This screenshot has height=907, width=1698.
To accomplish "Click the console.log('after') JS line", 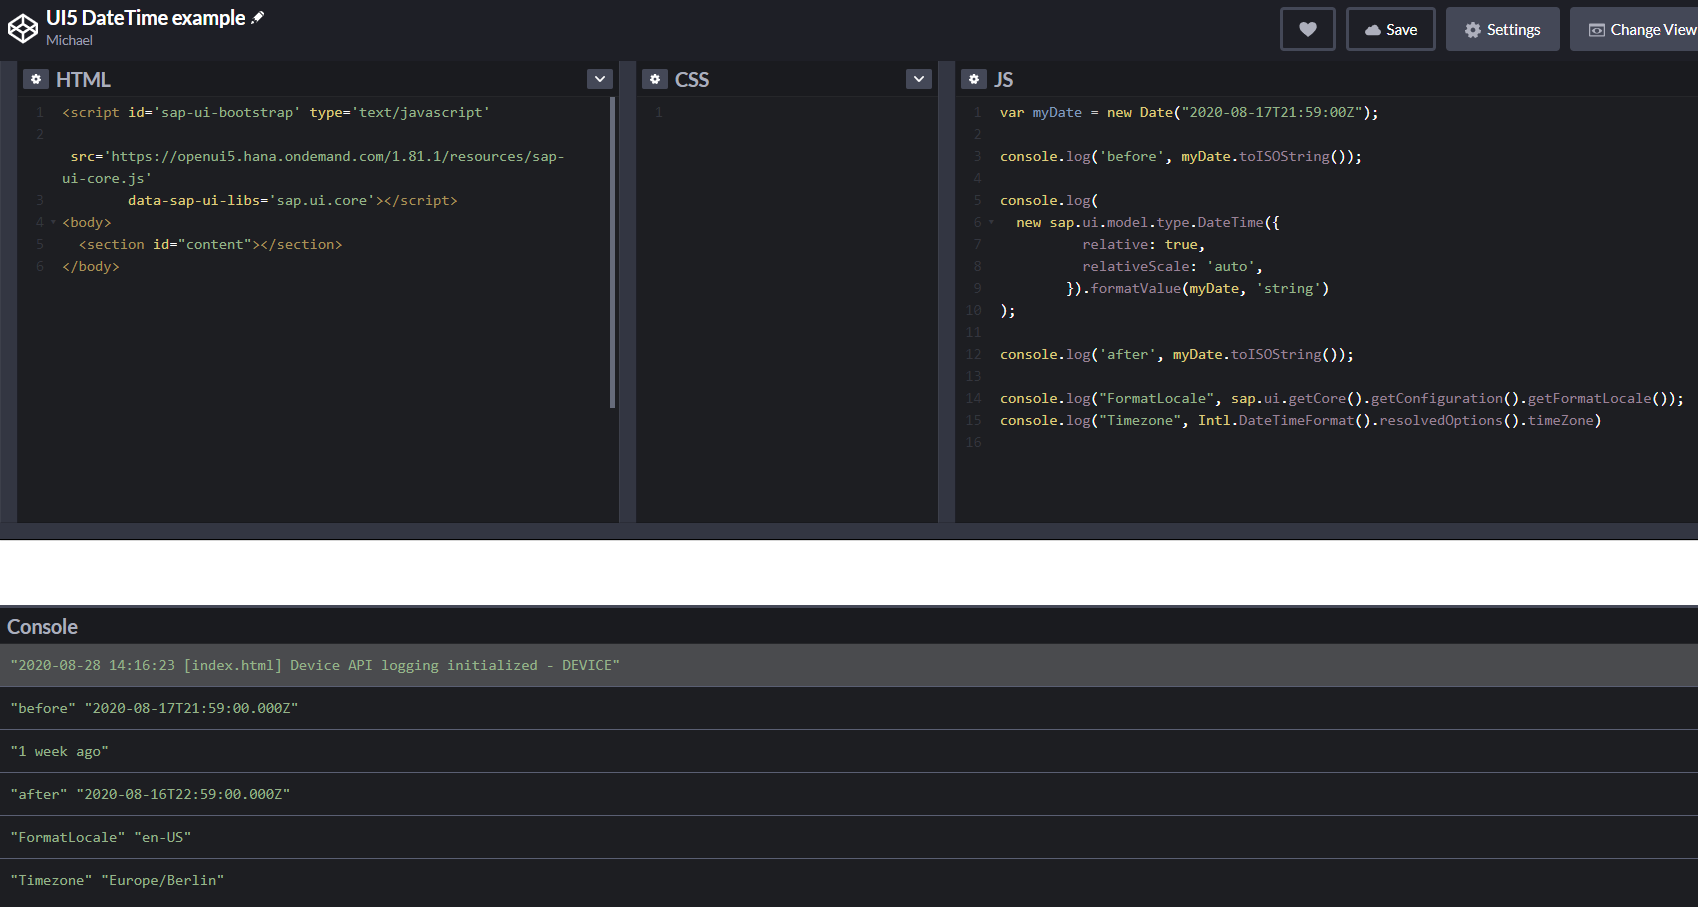I will click(1177, 354).
